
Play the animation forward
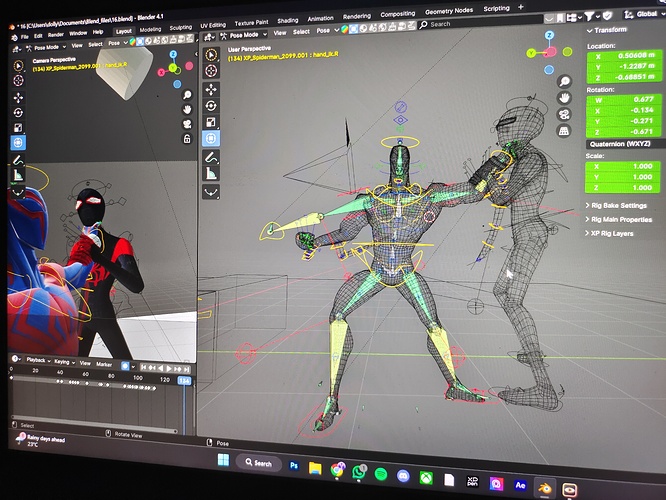click(169, 368)
